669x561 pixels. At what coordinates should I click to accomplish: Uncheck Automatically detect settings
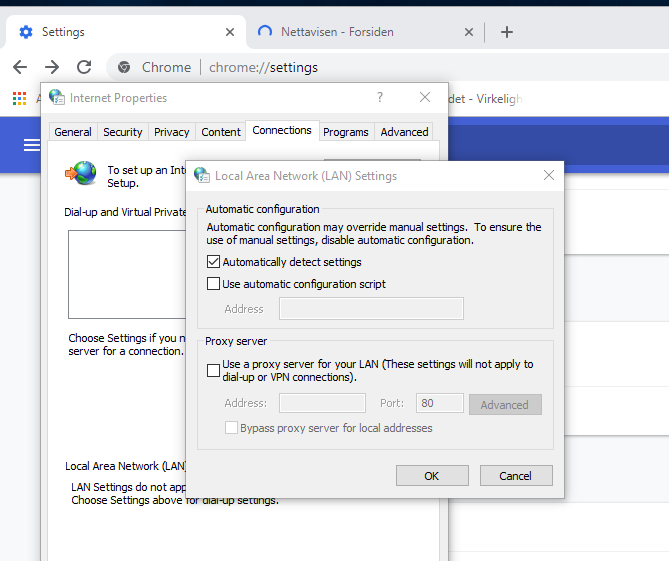(x=213, y=262)
